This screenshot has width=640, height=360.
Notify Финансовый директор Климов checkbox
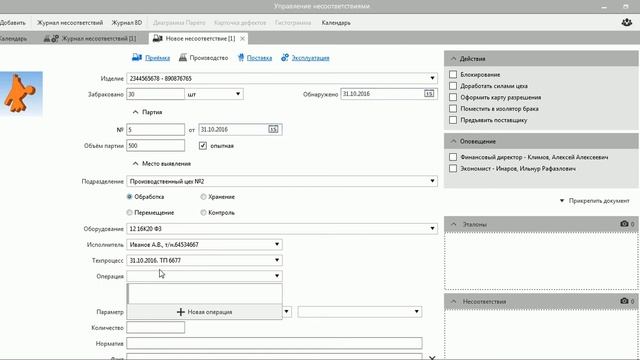click(453, 157)
